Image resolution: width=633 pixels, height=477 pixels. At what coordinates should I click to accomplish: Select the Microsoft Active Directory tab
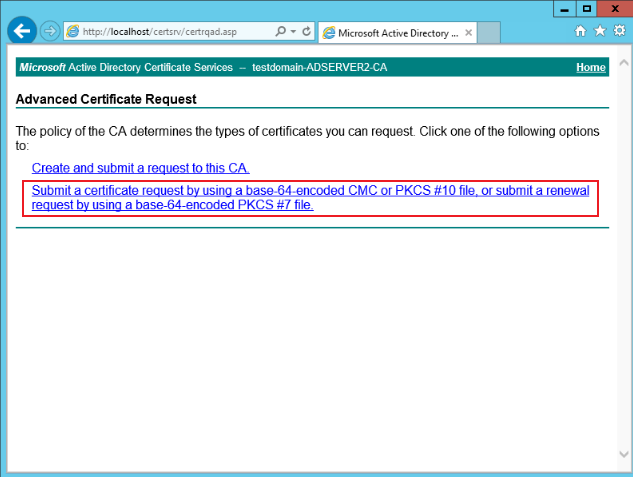pos(398,33)
